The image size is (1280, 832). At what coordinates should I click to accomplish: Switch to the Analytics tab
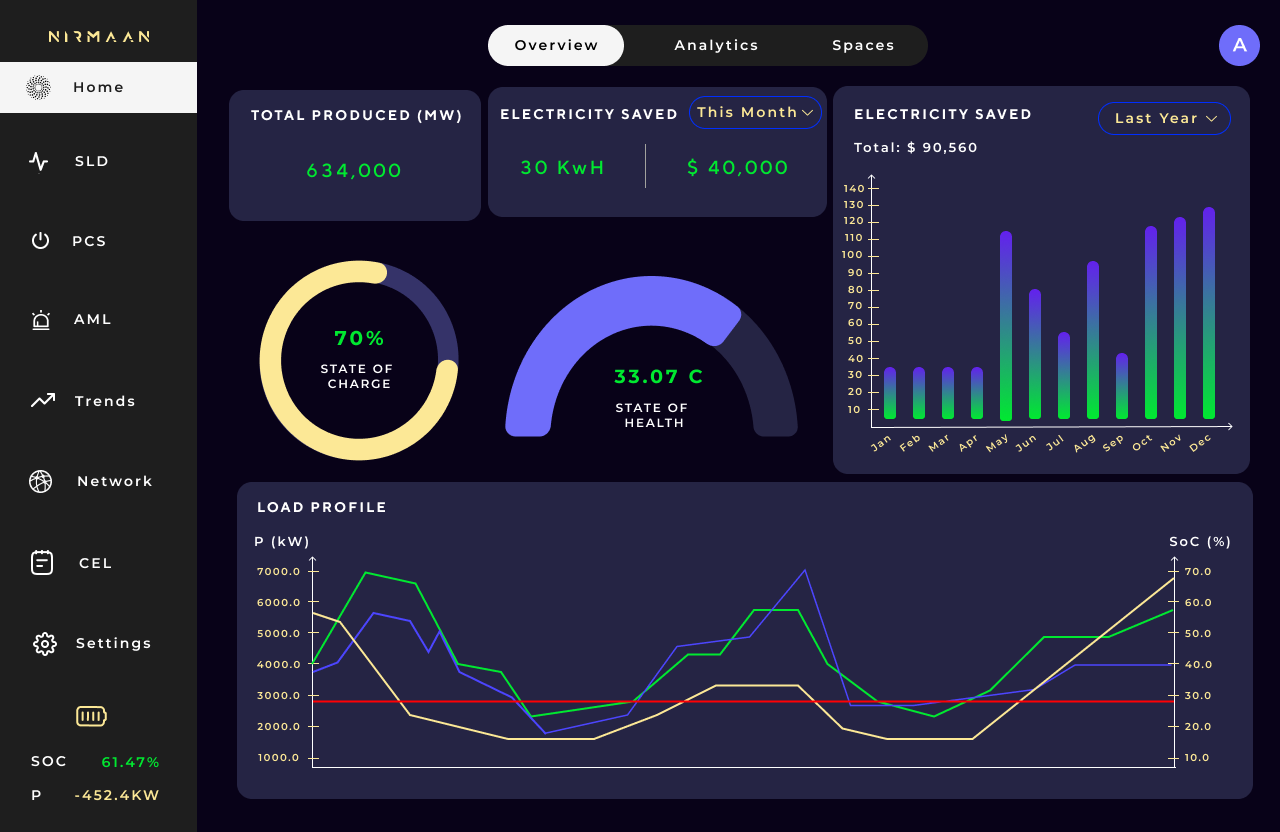click(716, 45)
